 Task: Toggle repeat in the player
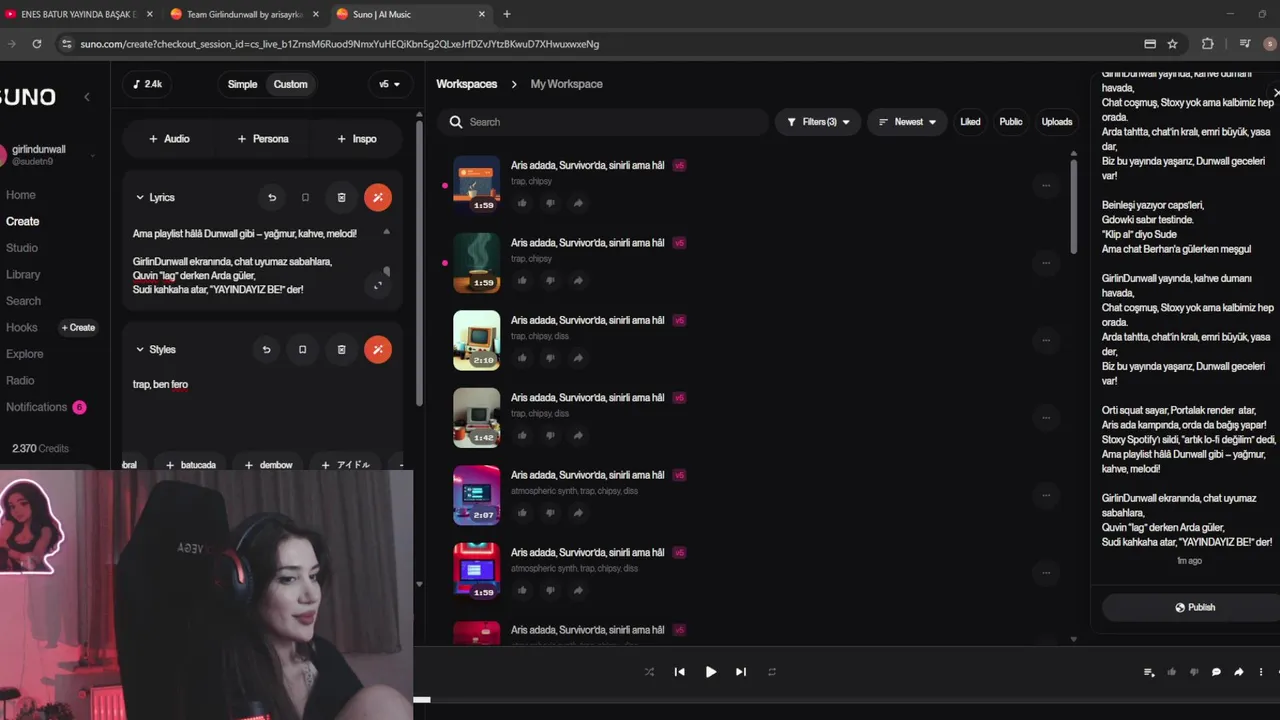pos(772,672)
